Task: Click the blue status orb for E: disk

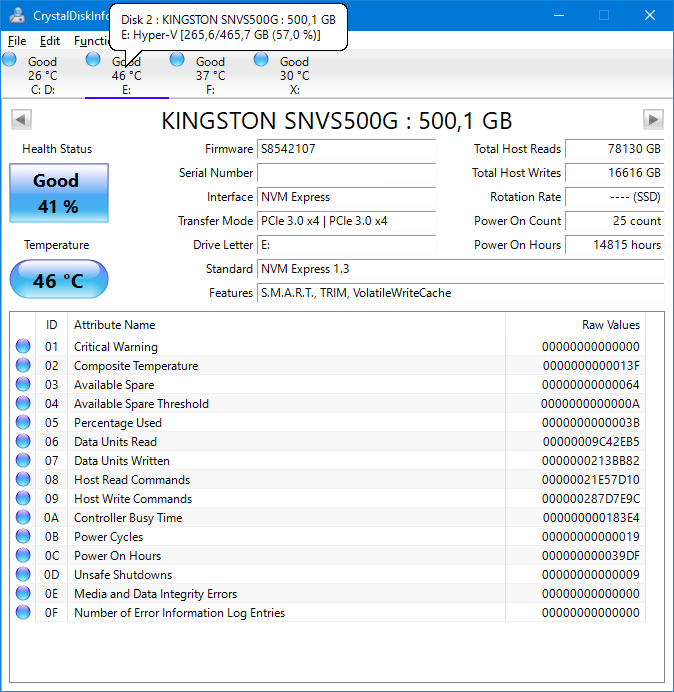Action: pos(93,59)
